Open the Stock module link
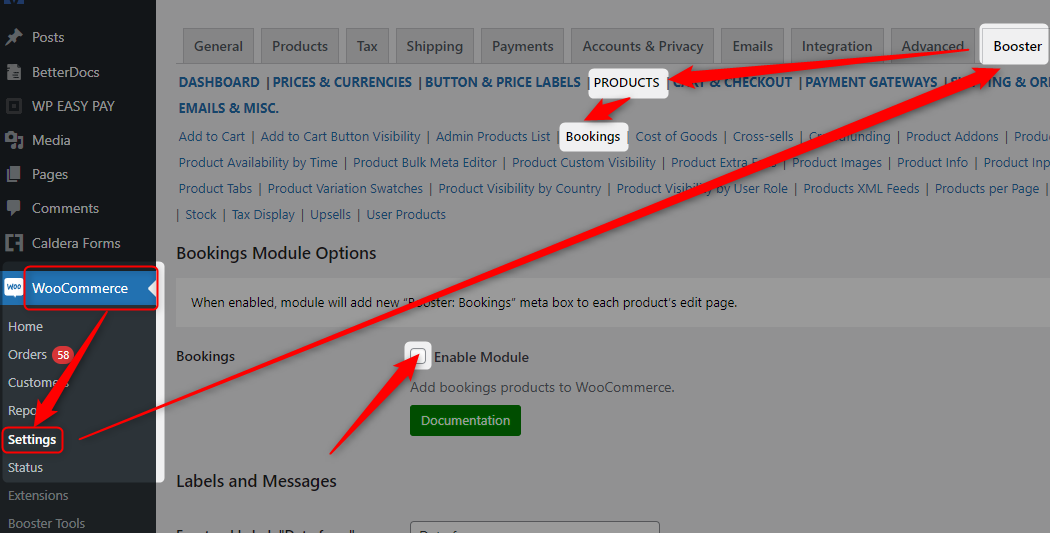 201,215
